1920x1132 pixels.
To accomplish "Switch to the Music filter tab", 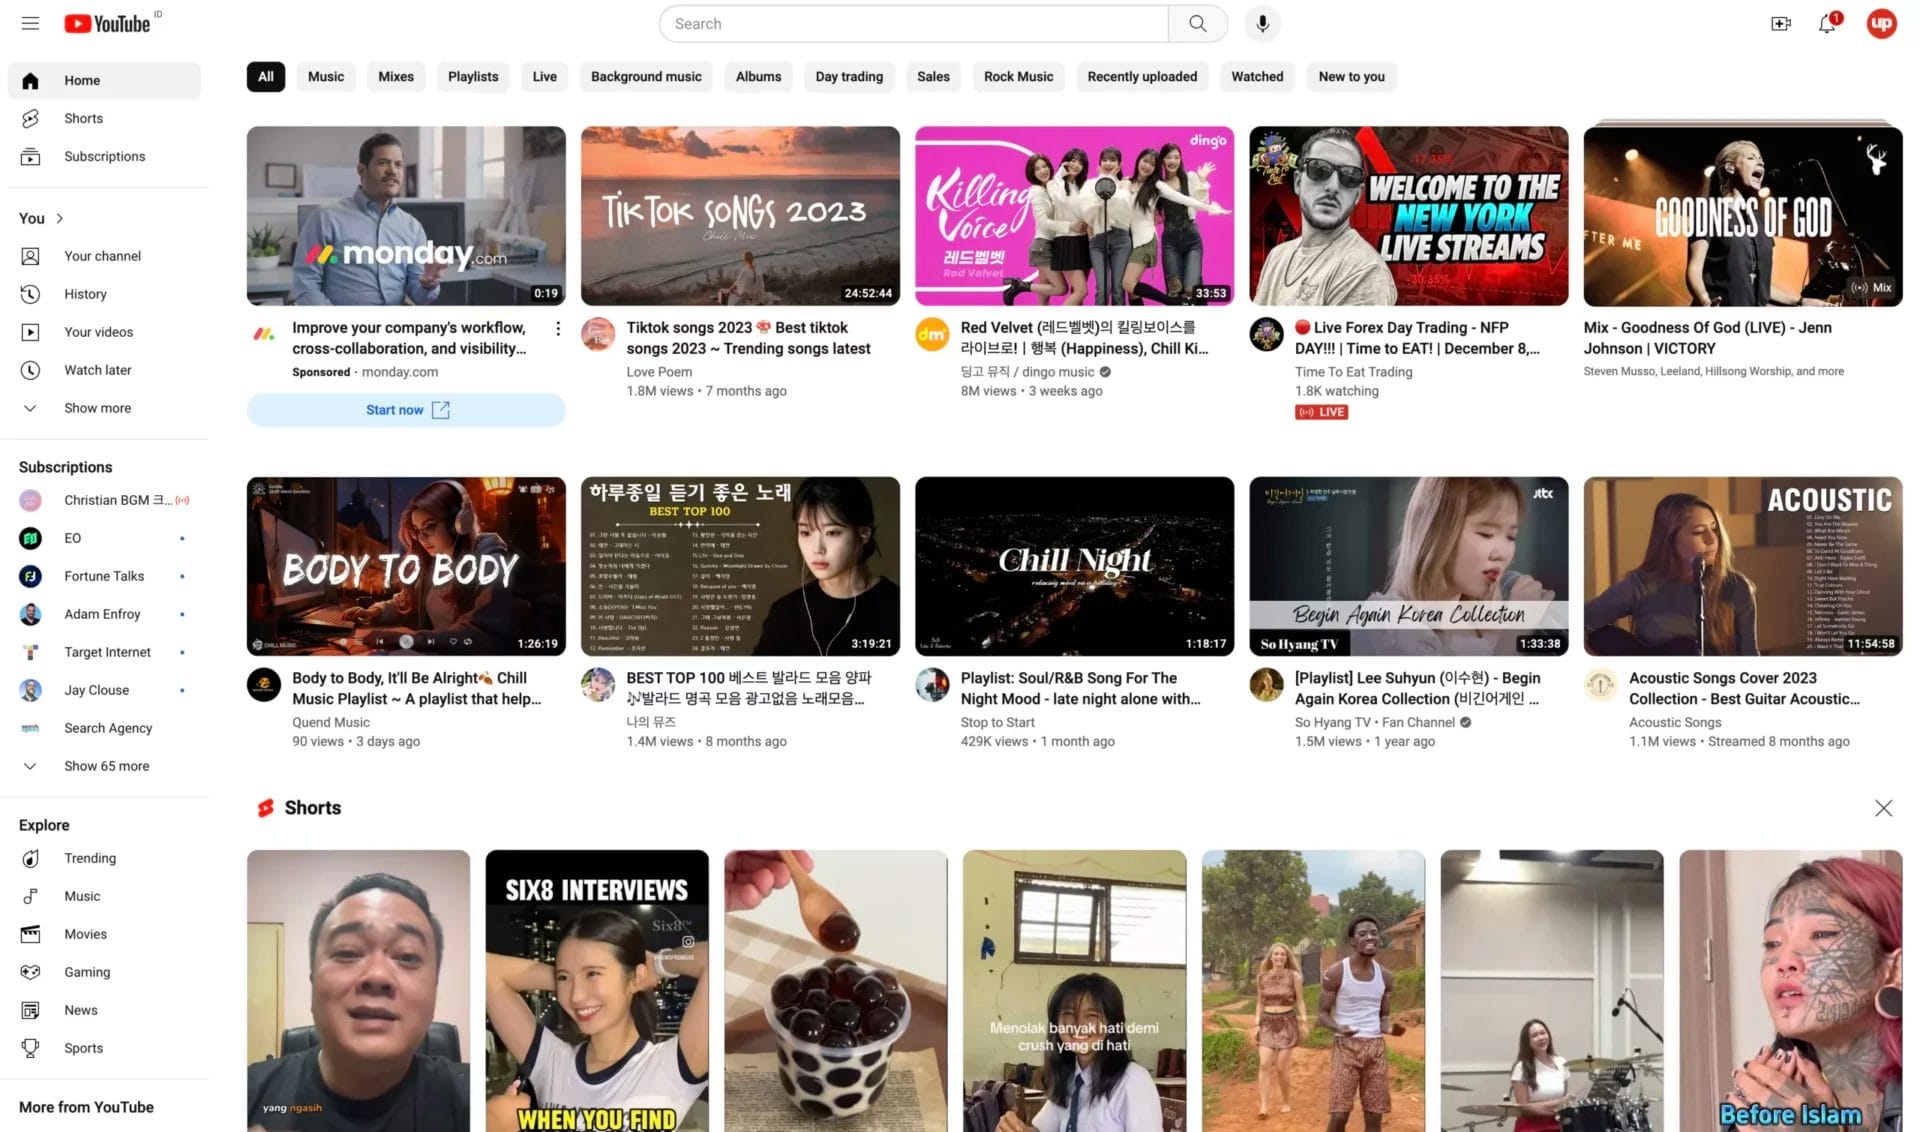I will pos(326,76).
